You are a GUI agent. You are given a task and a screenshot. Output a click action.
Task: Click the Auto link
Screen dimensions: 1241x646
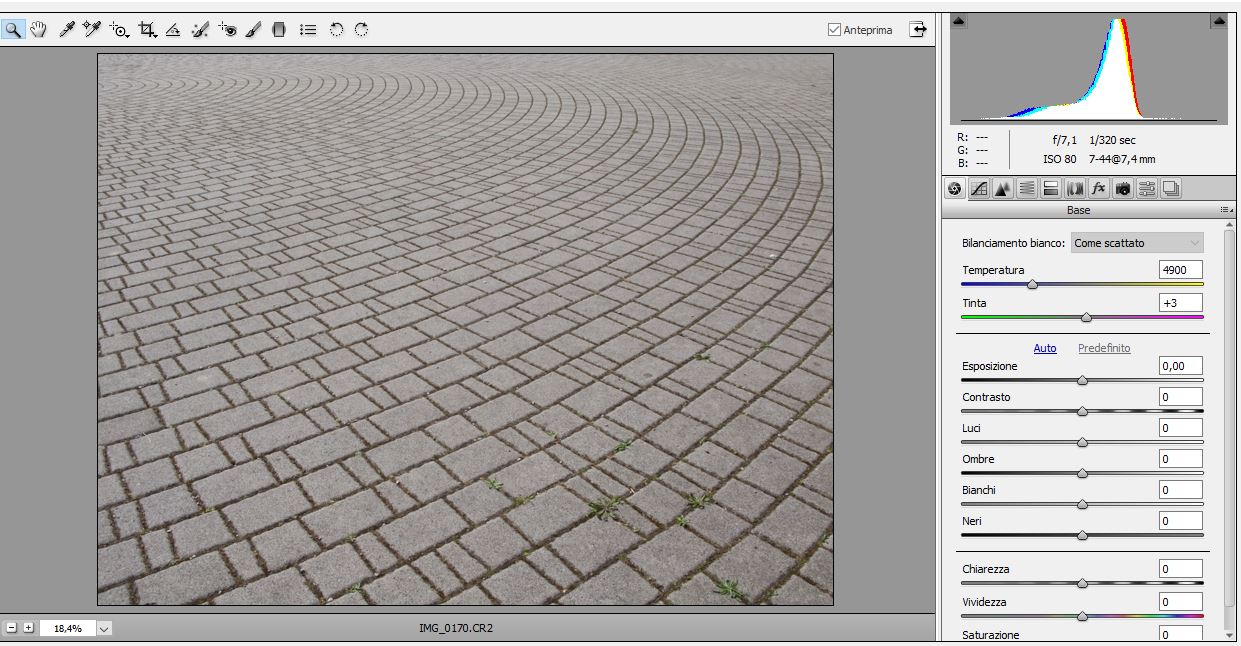click(1044, 348)
